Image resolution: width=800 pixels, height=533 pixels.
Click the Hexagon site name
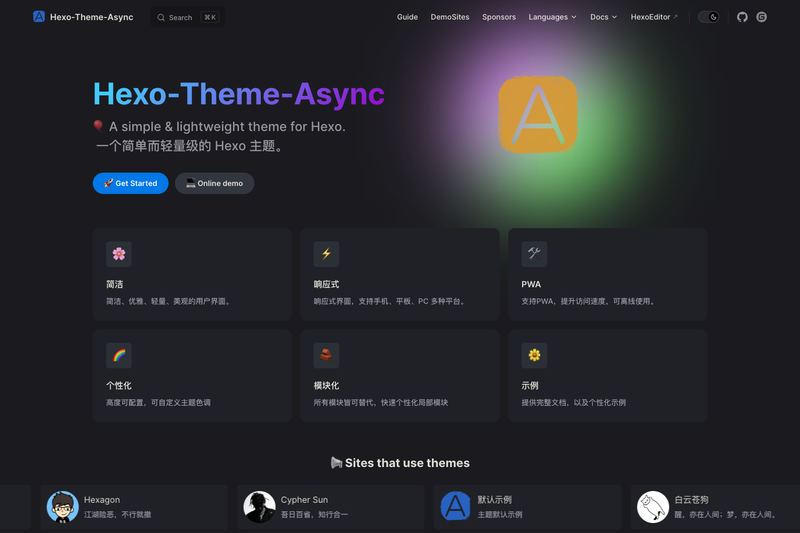click(x=102, y=500)
